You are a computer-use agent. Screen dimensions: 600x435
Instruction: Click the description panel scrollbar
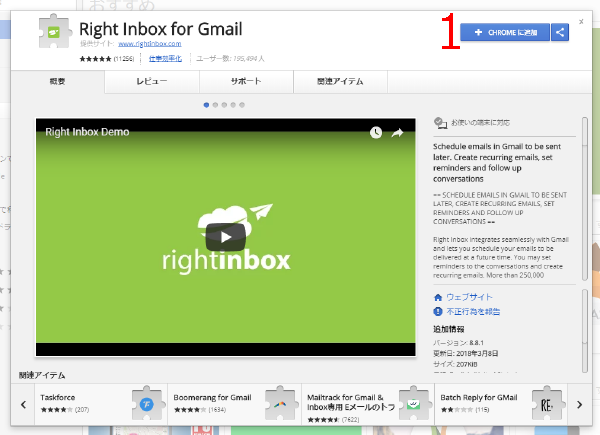pos(584,199)
